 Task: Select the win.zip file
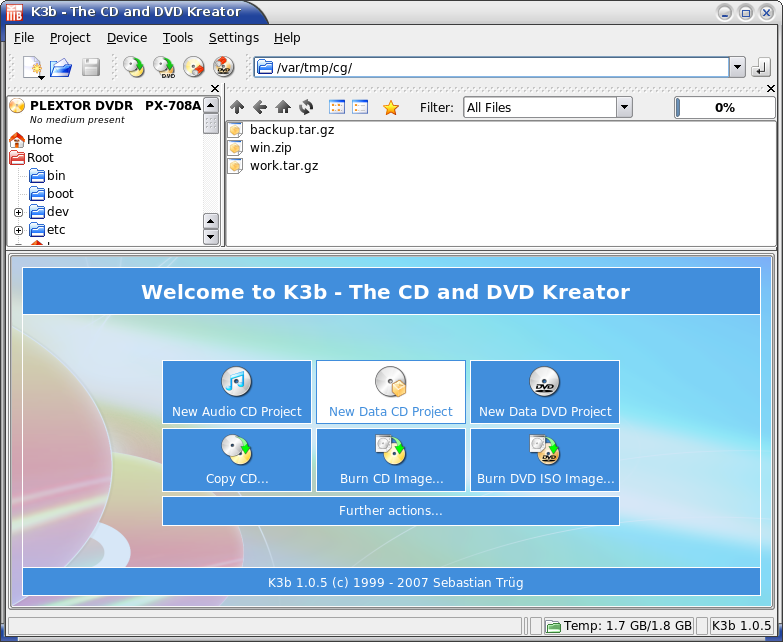pyautogui.click(x=260, y=148)
